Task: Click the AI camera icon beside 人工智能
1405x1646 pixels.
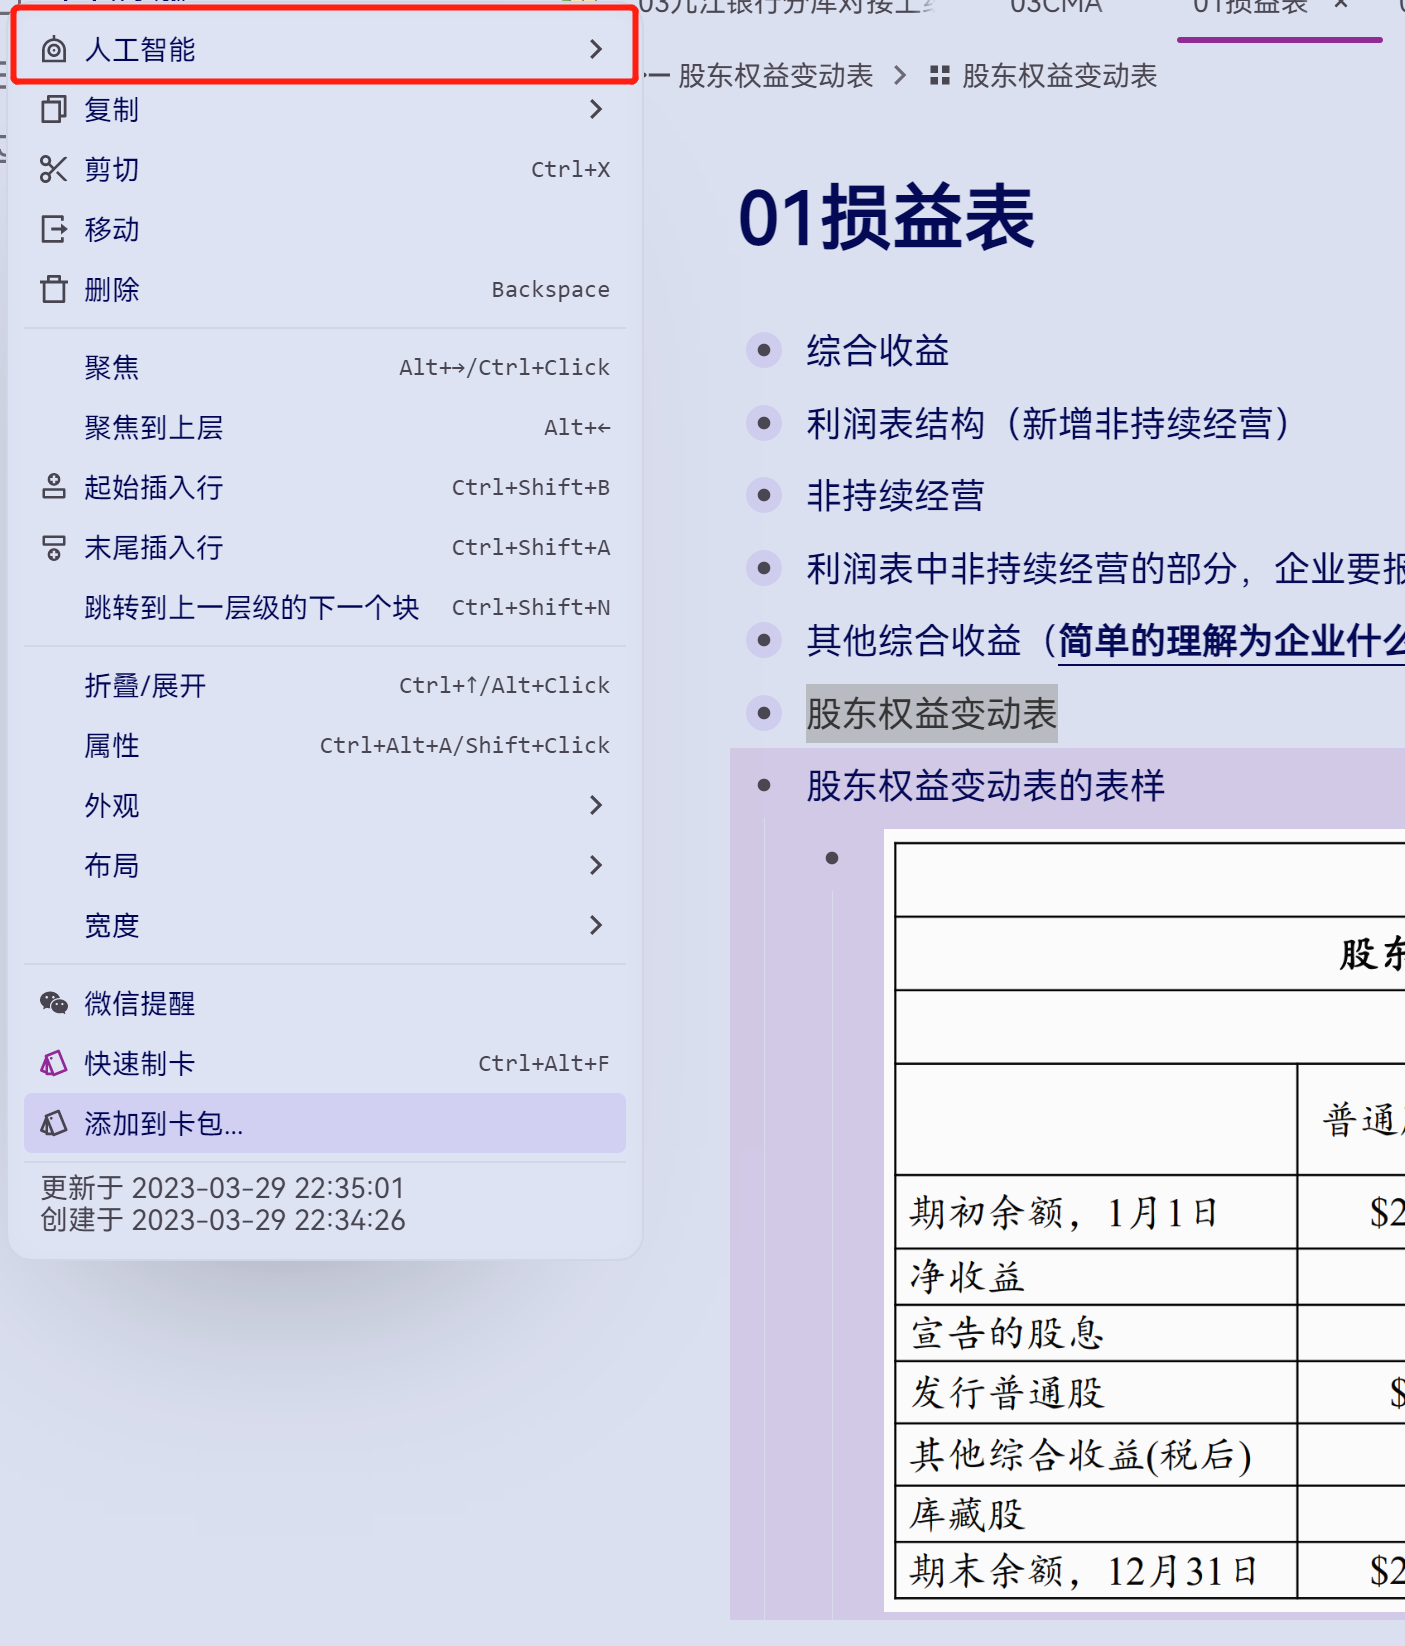Action: (x=54, y=50)
